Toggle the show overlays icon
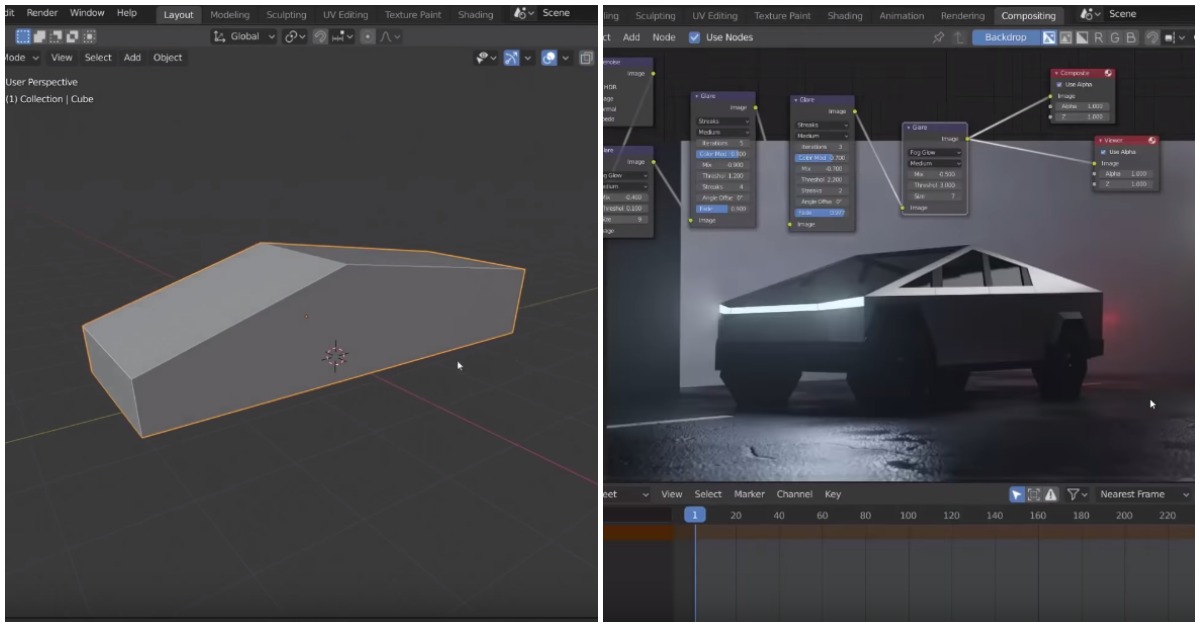 [x=549, y=58]
